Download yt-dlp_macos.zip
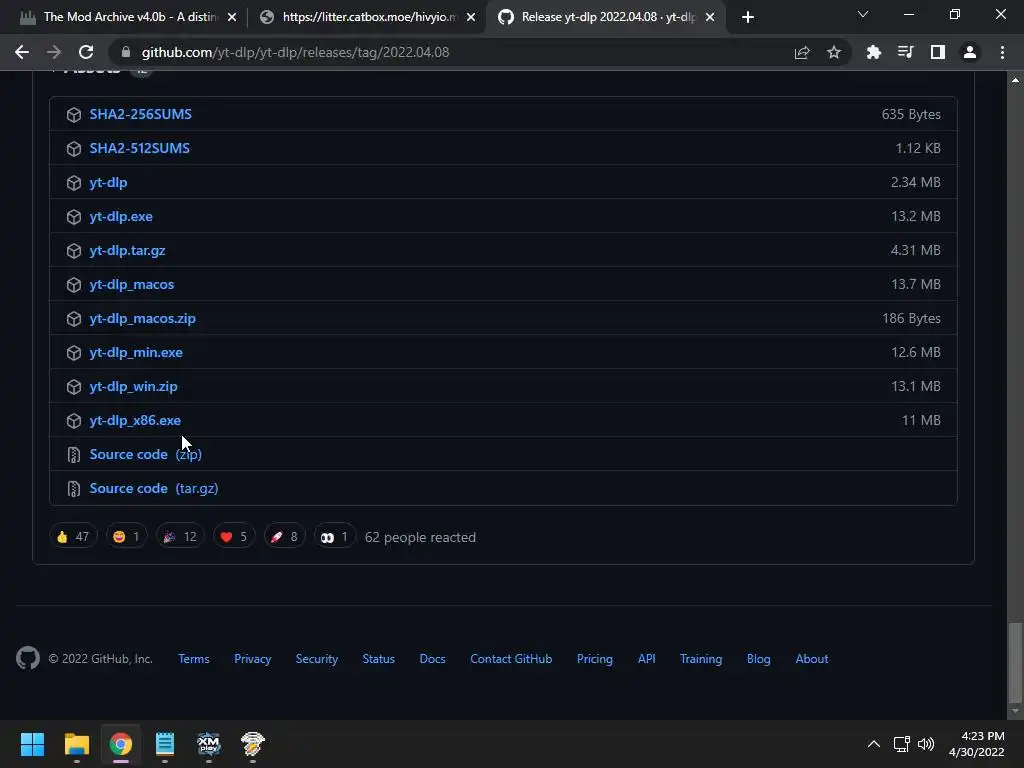The height and width of the screenshot is (768, 1024). [x=142, y=318]
